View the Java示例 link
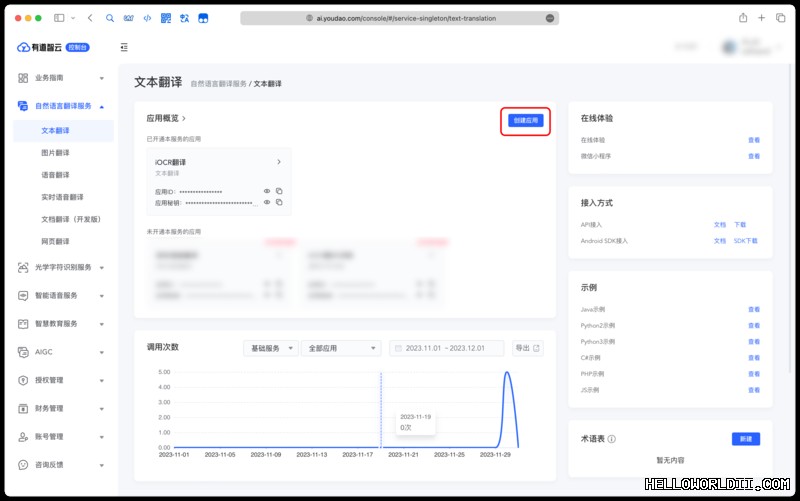This screenshot has width=800, height=501. point(754,309)
